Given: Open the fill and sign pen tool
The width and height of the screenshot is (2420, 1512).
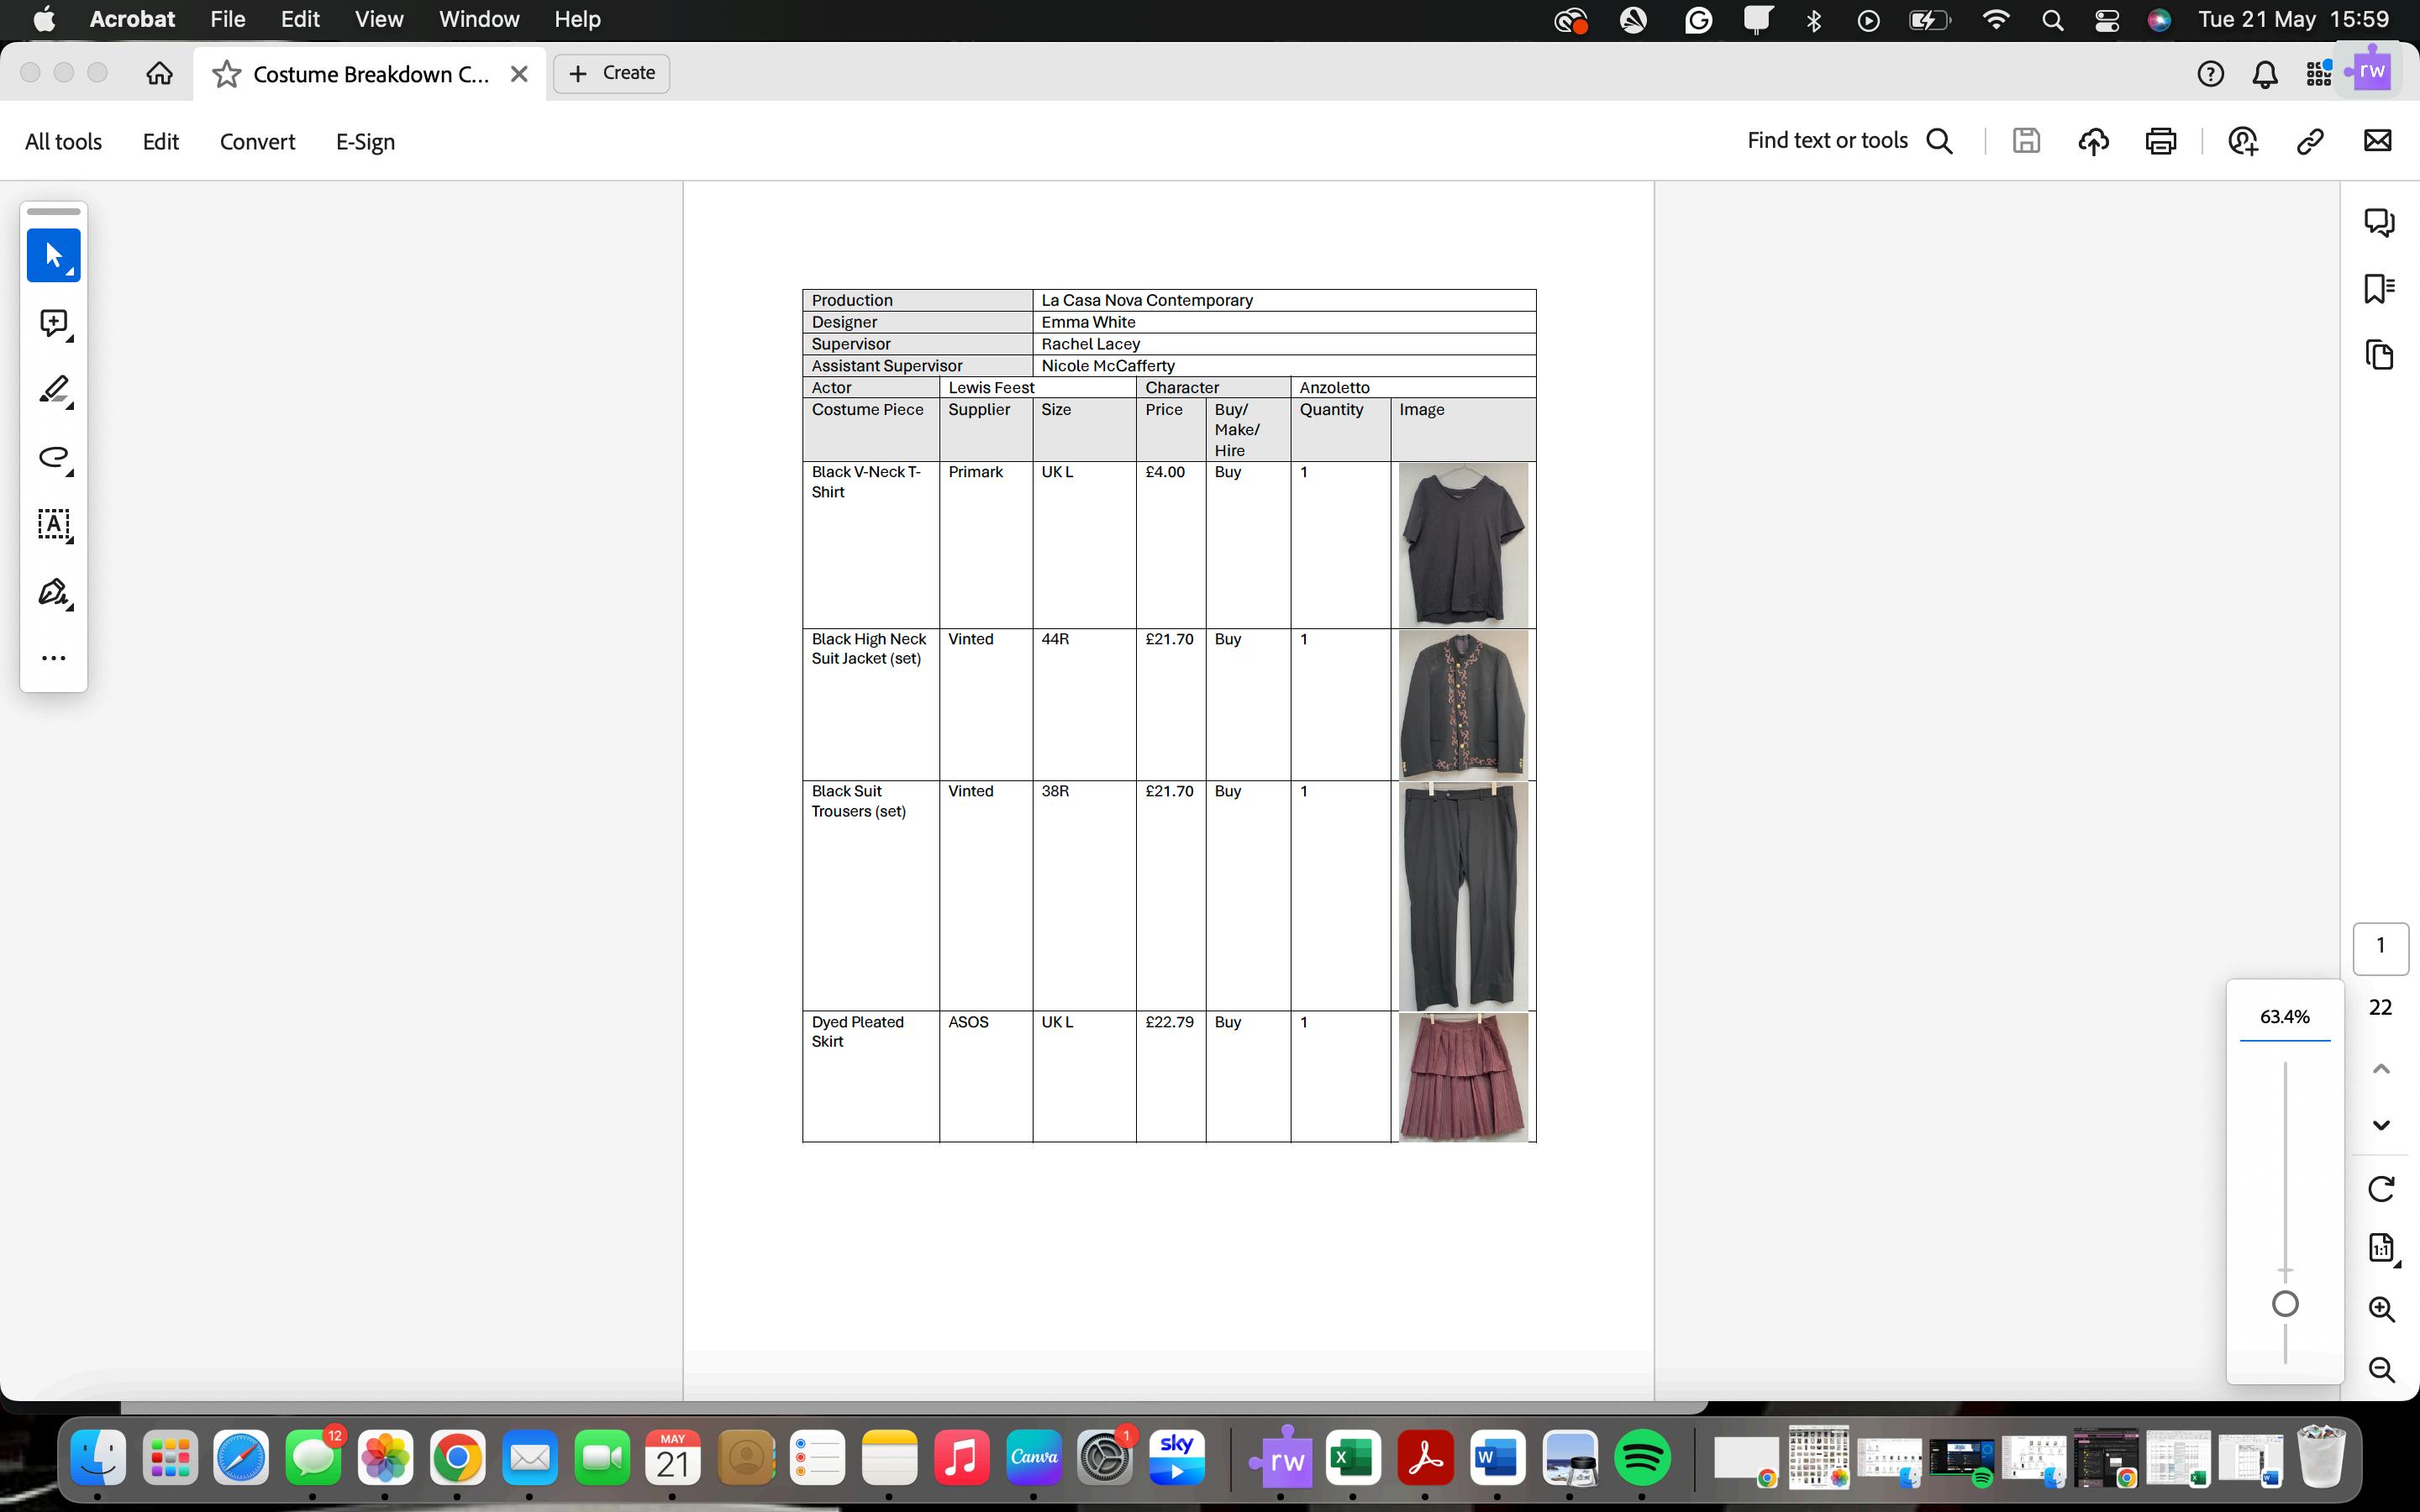Looking at the screenshot, I should (53, 592).
